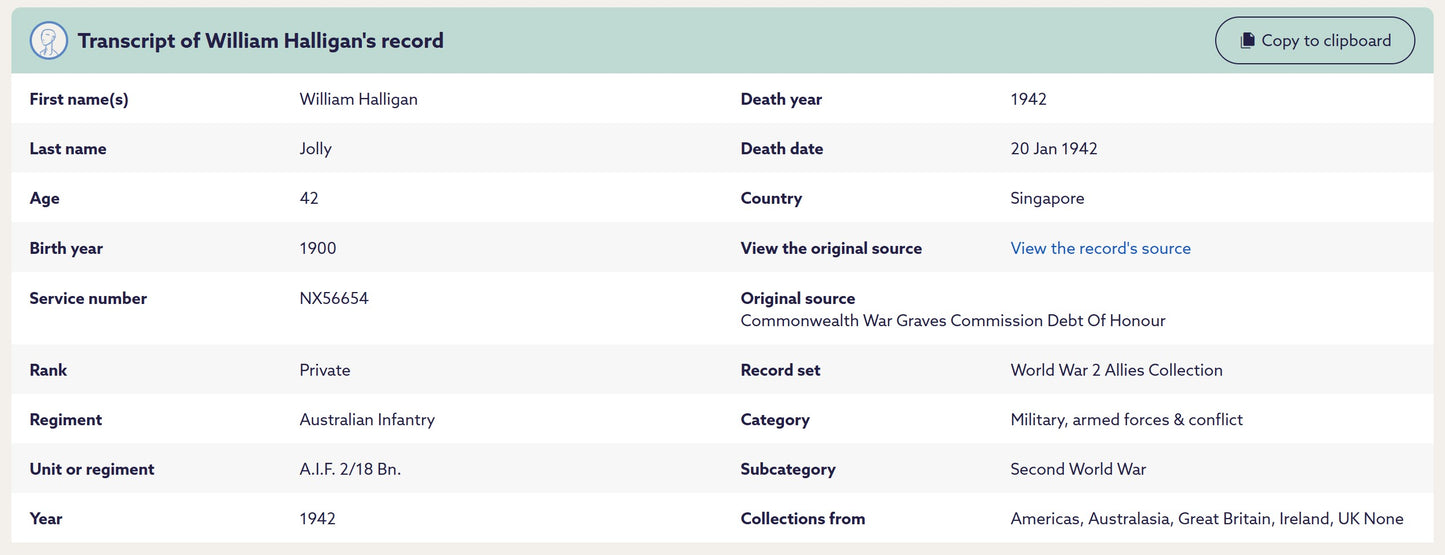Click the Collections from regions list value
This screenshot has height=555, width=1445.
tap(1206, 519)
